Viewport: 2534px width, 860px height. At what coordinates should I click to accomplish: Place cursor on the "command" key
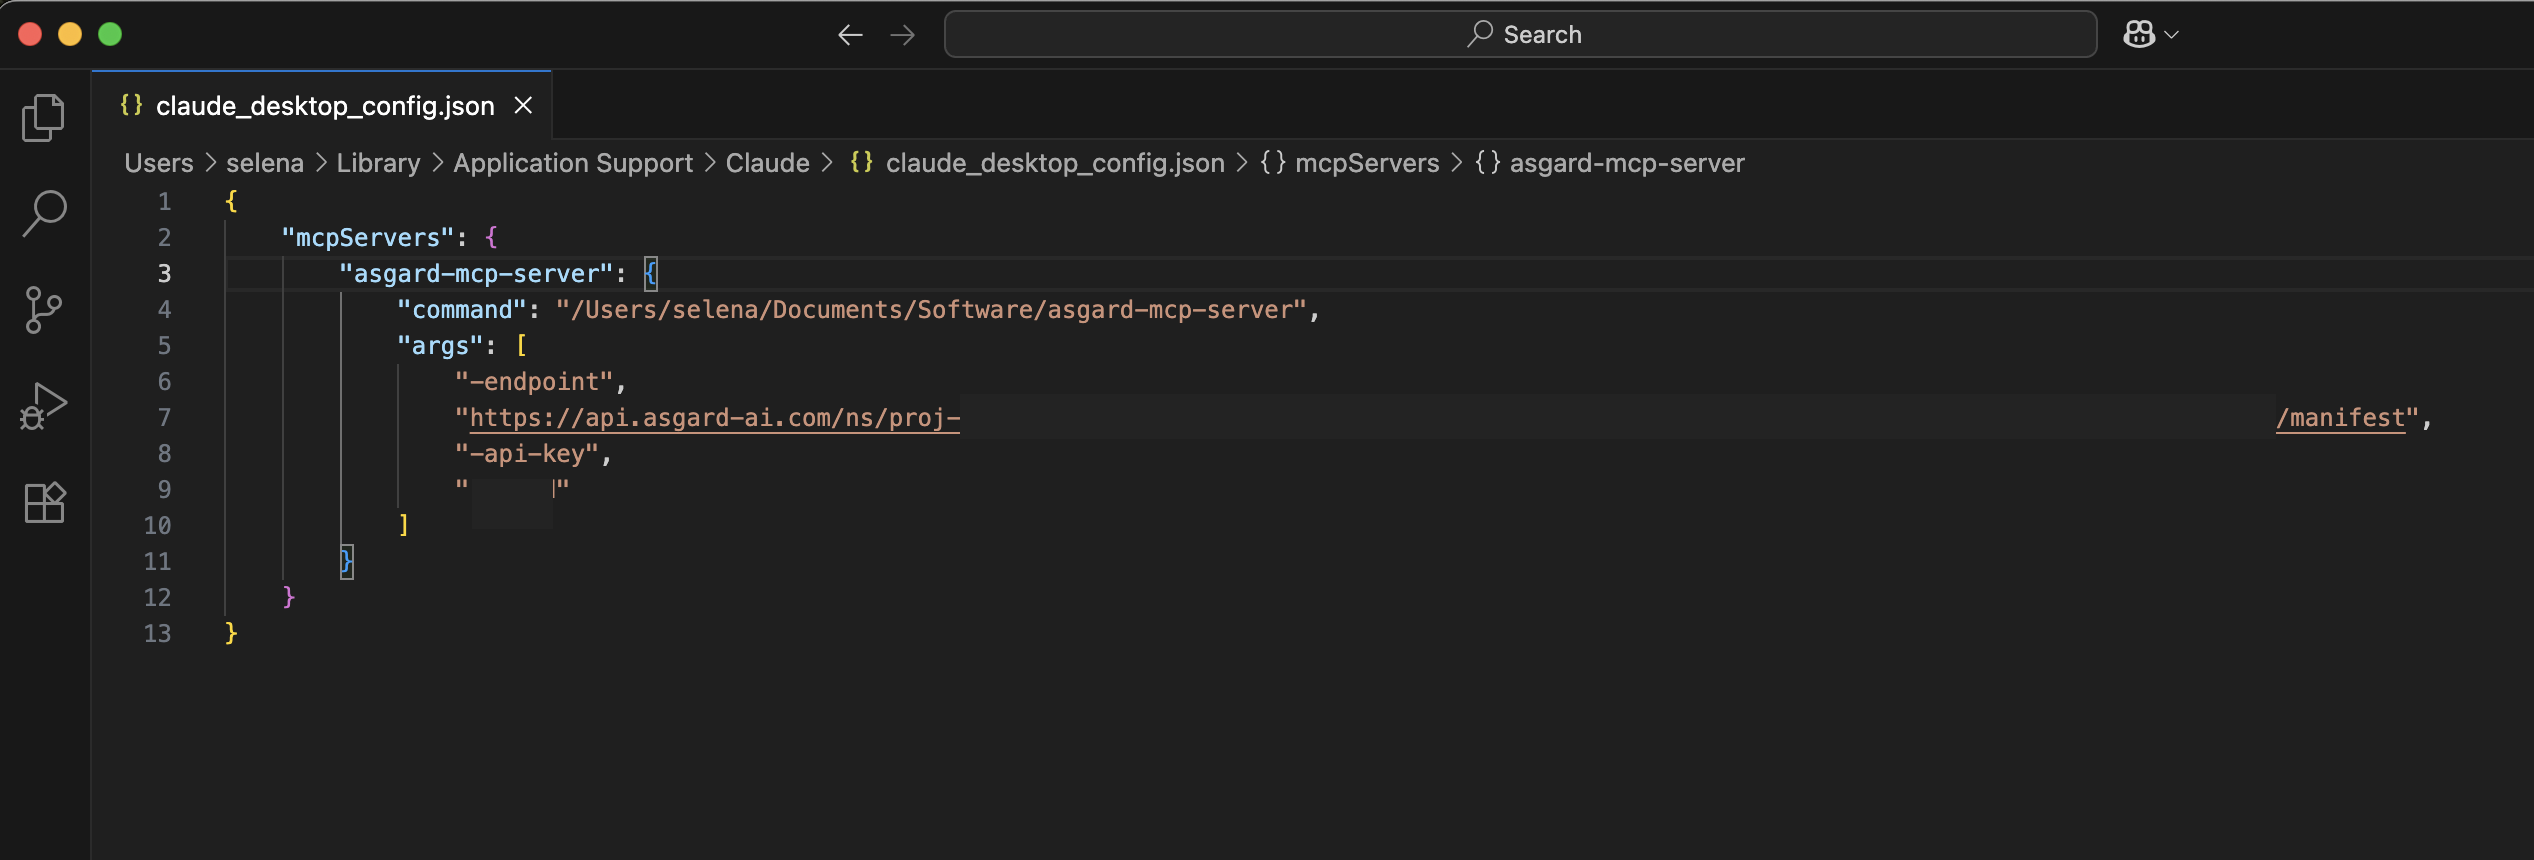click(x=462, y=310)
